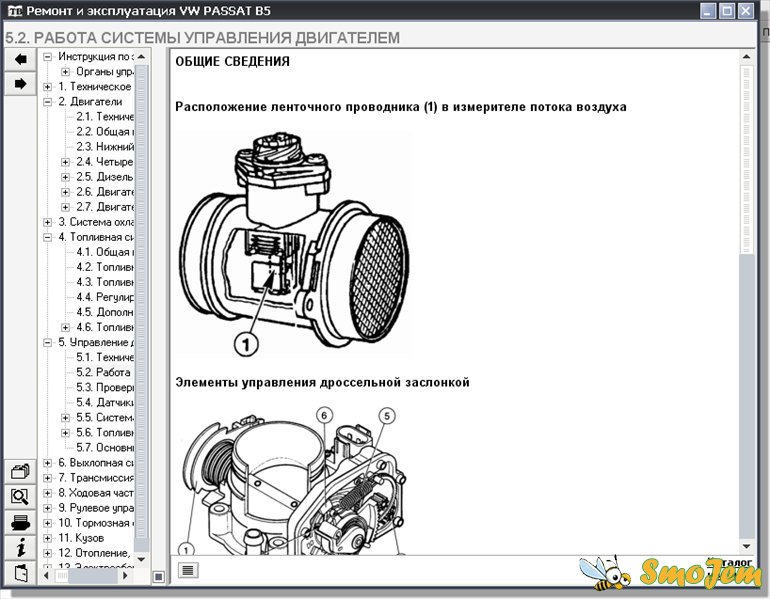Expand the "6. Выхлопная" node
Screen dimensions: 770x599
(x=47, y=463)
